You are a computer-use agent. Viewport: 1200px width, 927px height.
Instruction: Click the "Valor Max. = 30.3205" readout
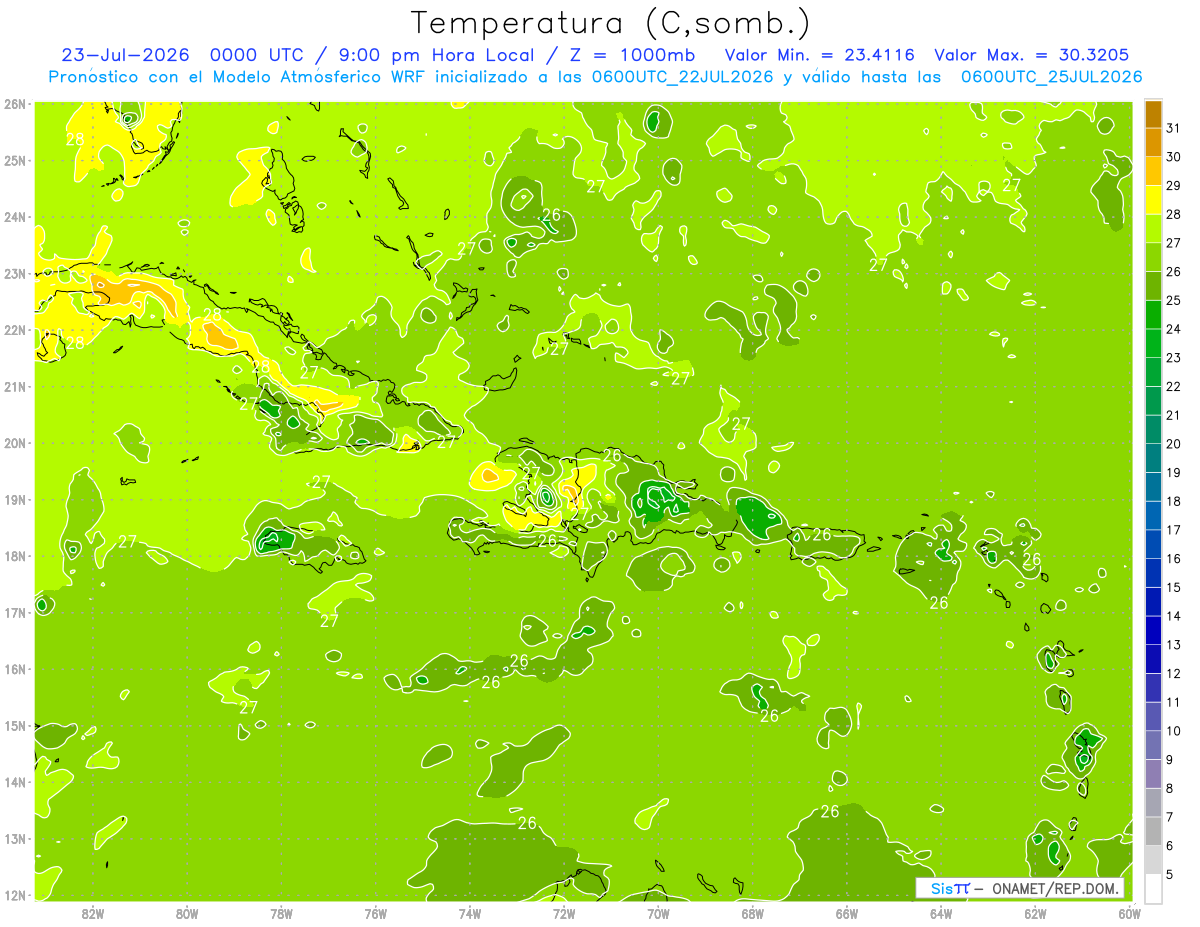1031,55
